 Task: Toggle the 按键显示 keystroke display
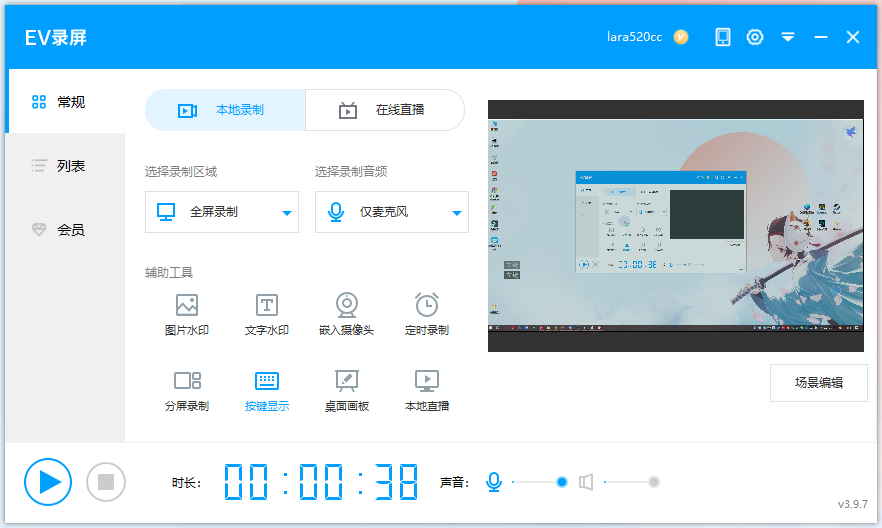coord(267,391)
